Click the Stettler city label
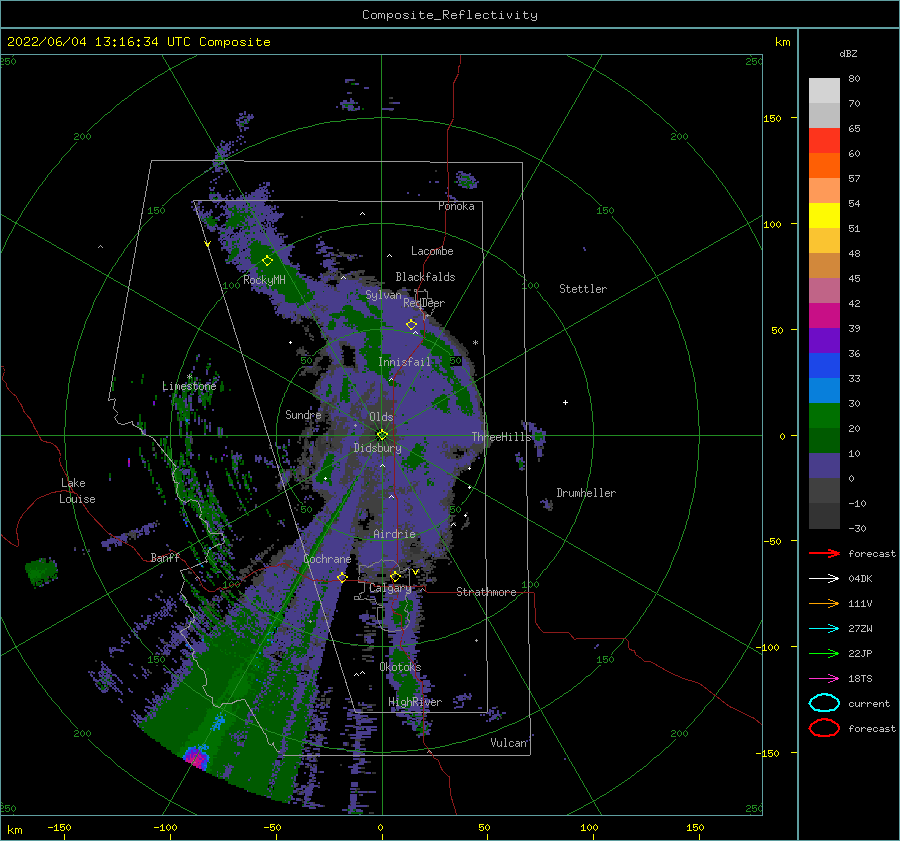This screenshot has height=841, width=900. (583, 289)
